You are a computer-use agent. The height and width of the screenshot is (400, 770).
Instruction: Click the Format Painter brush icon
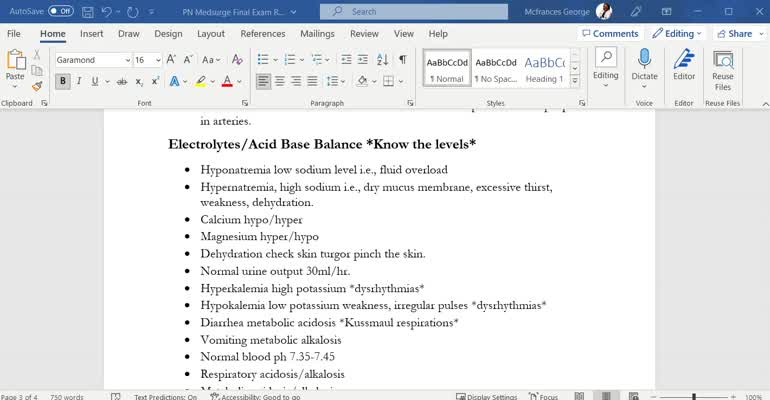click(x=37, y=86)
